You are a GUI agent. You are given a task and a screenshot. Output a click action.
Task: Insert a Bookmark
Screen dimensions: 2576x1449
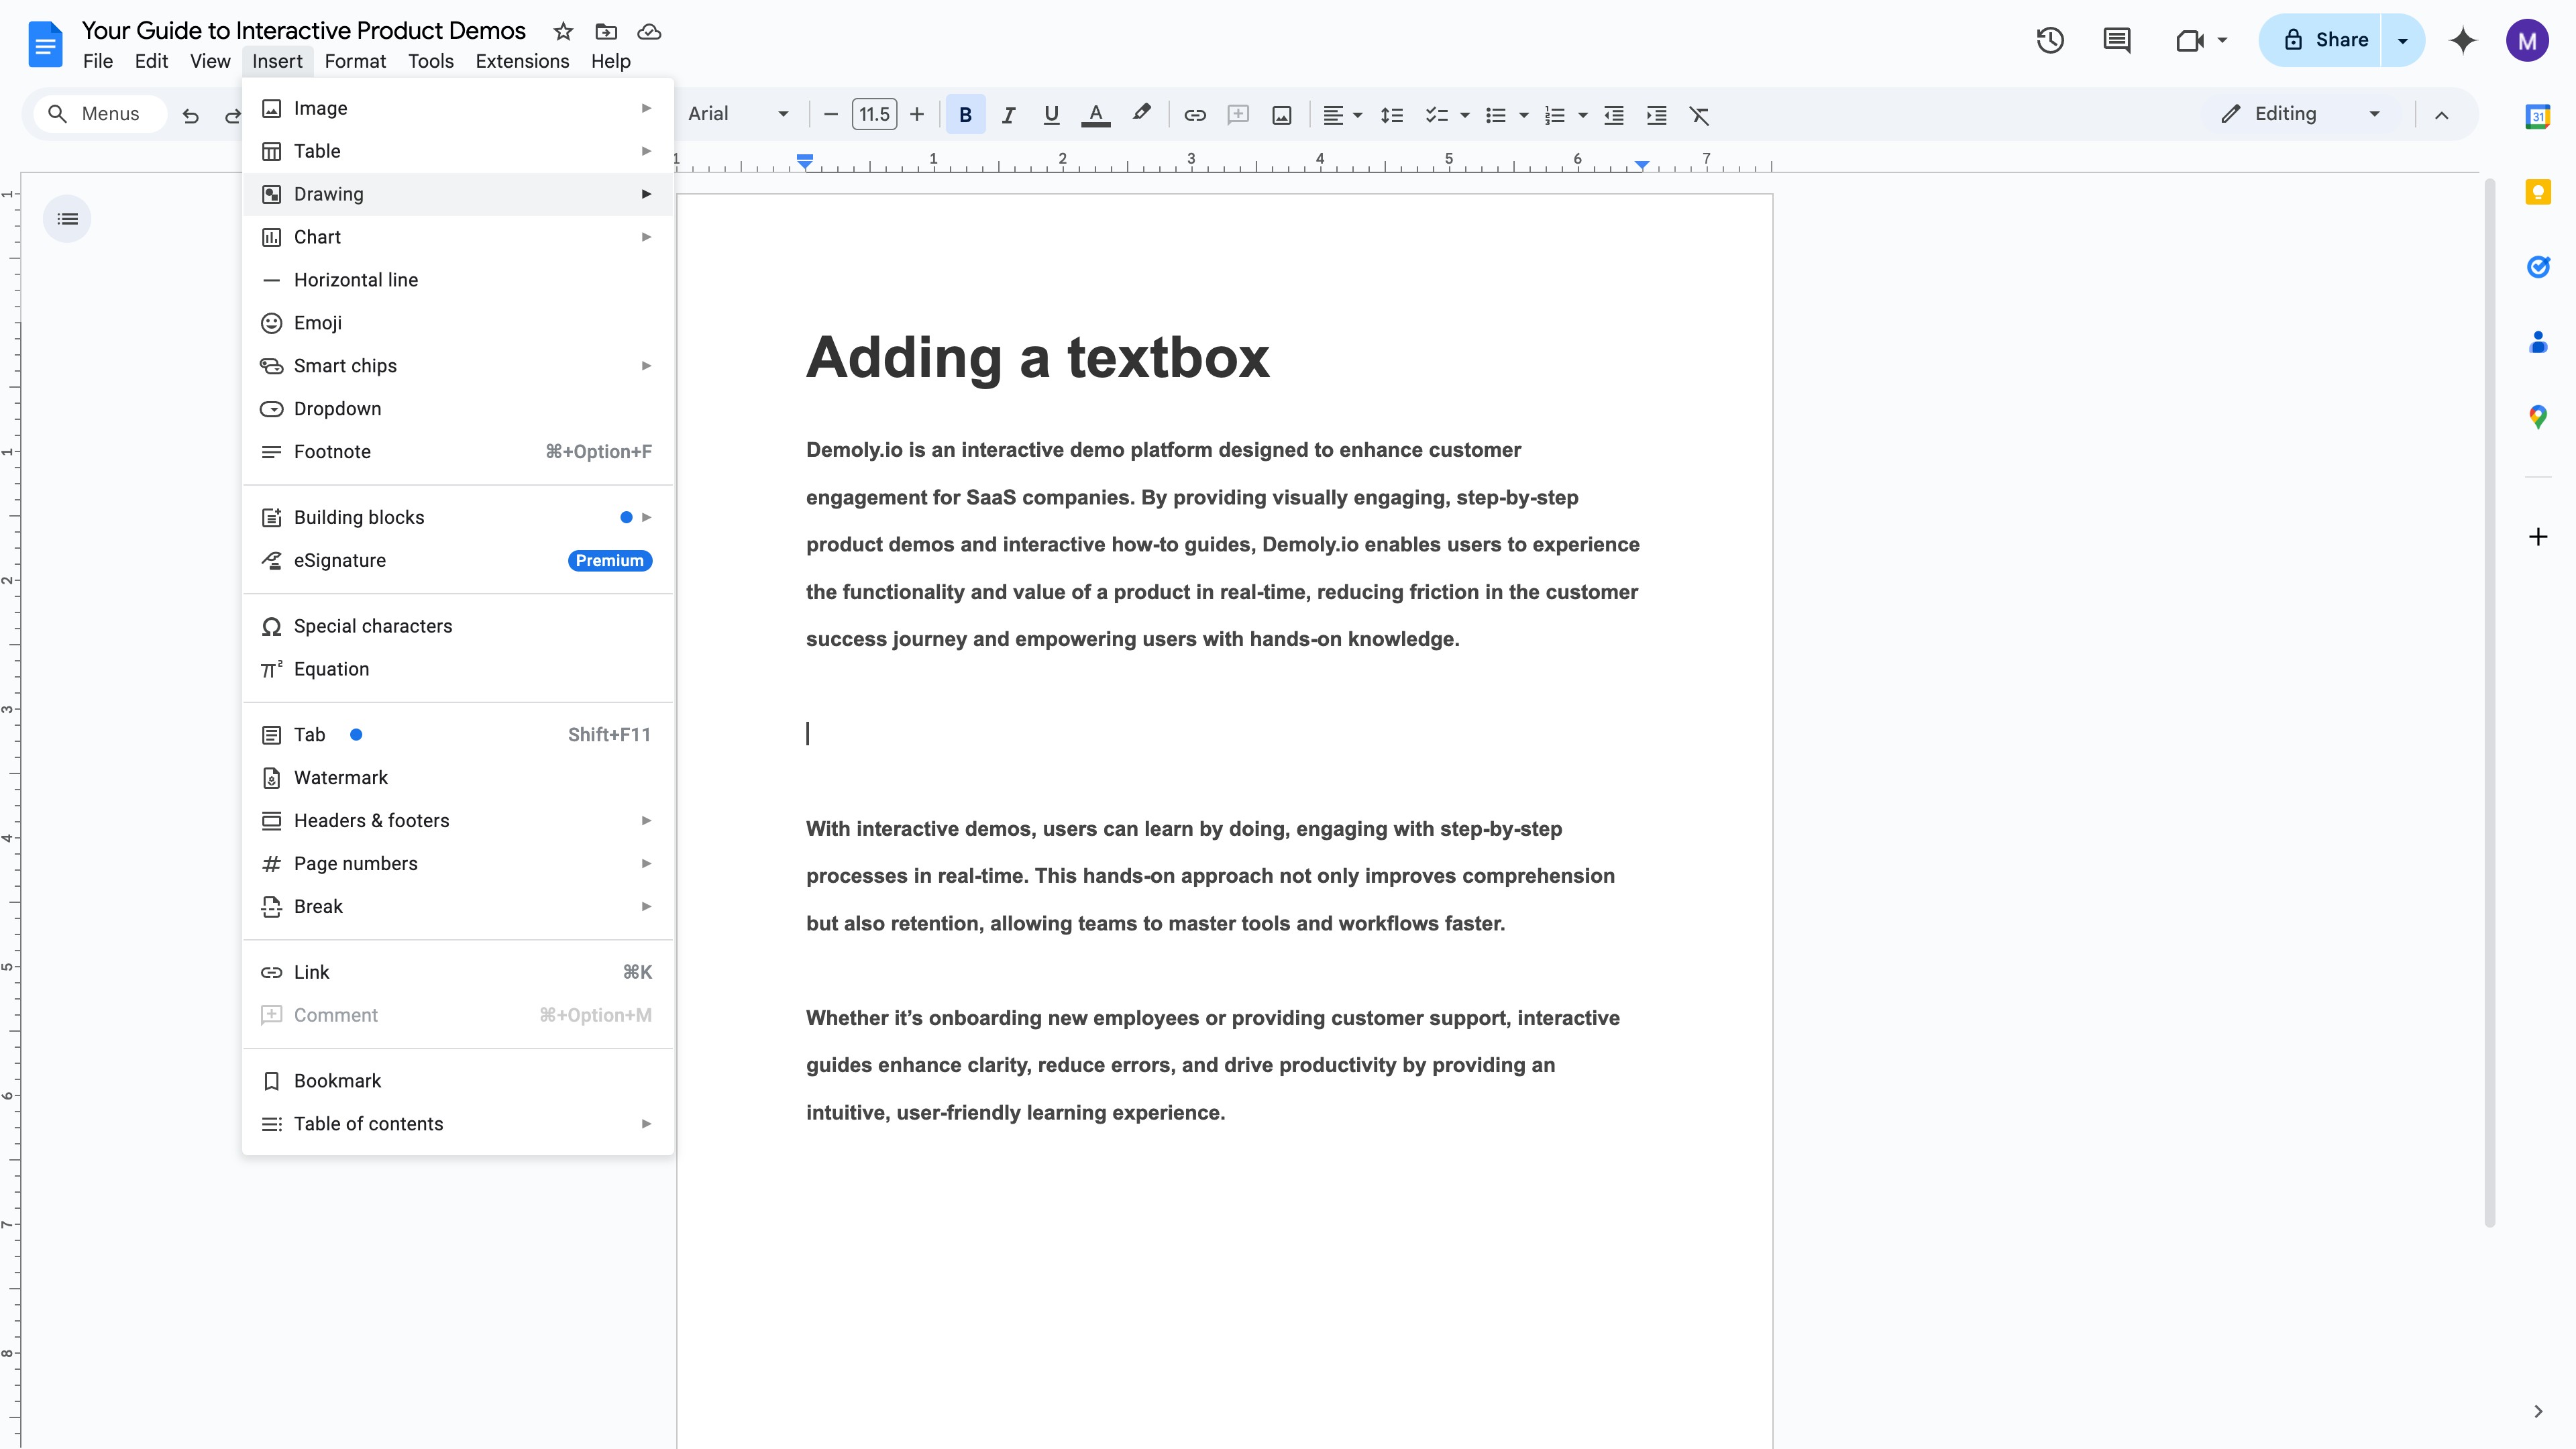(457, 1081)
